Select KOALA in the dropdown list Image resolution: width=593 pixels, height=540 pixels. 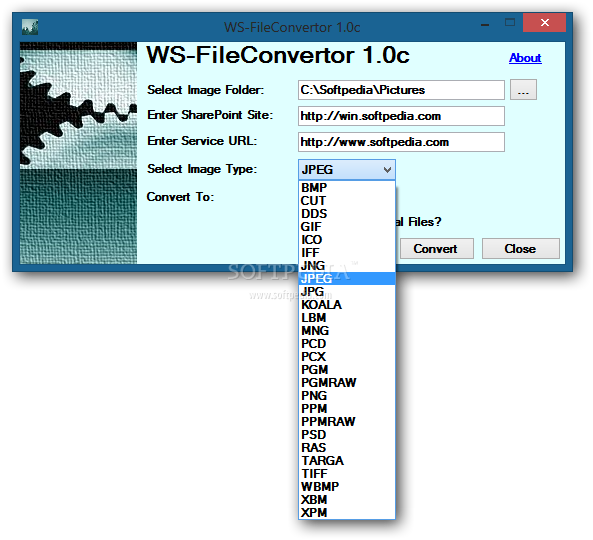[x=347, y=305]
